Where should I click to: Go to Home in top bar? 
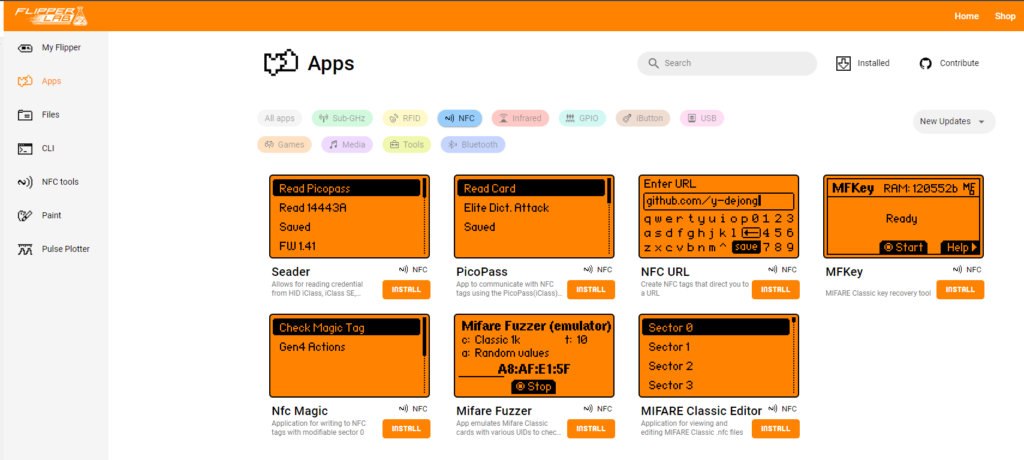click(966, 16)
